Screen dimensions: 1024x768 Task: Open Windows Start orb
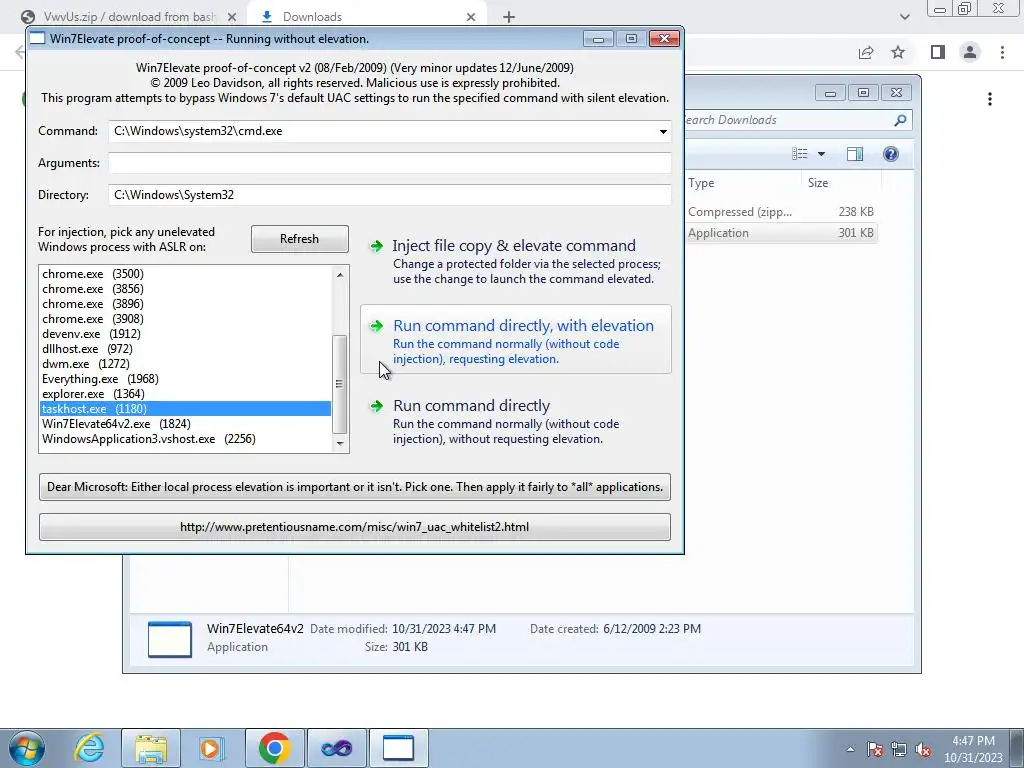[x=27, y=748]
